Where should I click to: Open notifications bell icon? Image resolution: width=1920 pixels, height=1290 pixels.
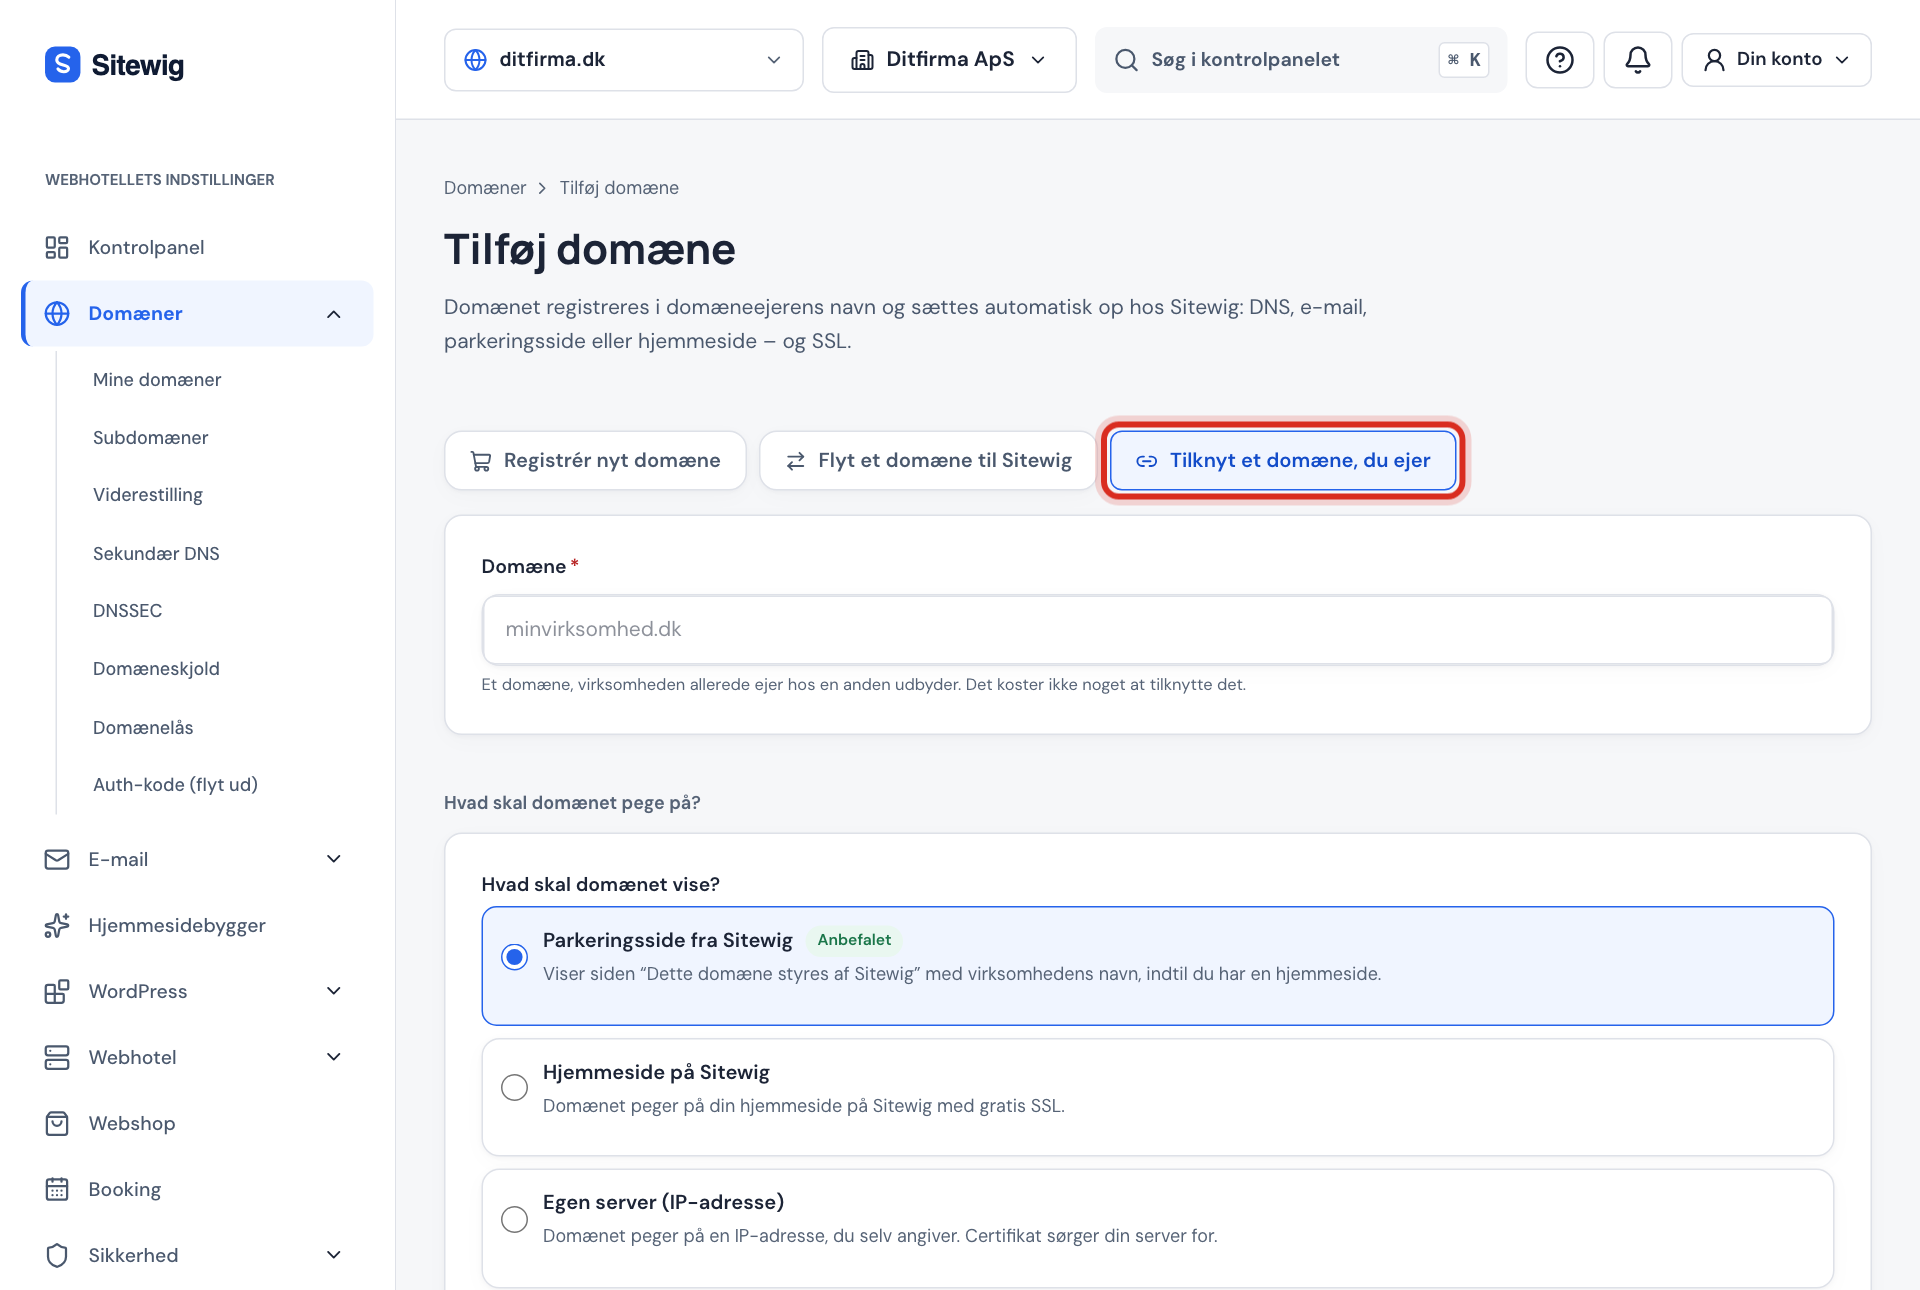[1637, 60]
